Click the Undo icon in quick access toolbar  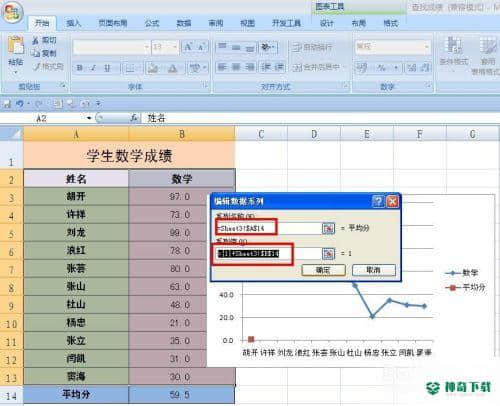coord(20,104)
